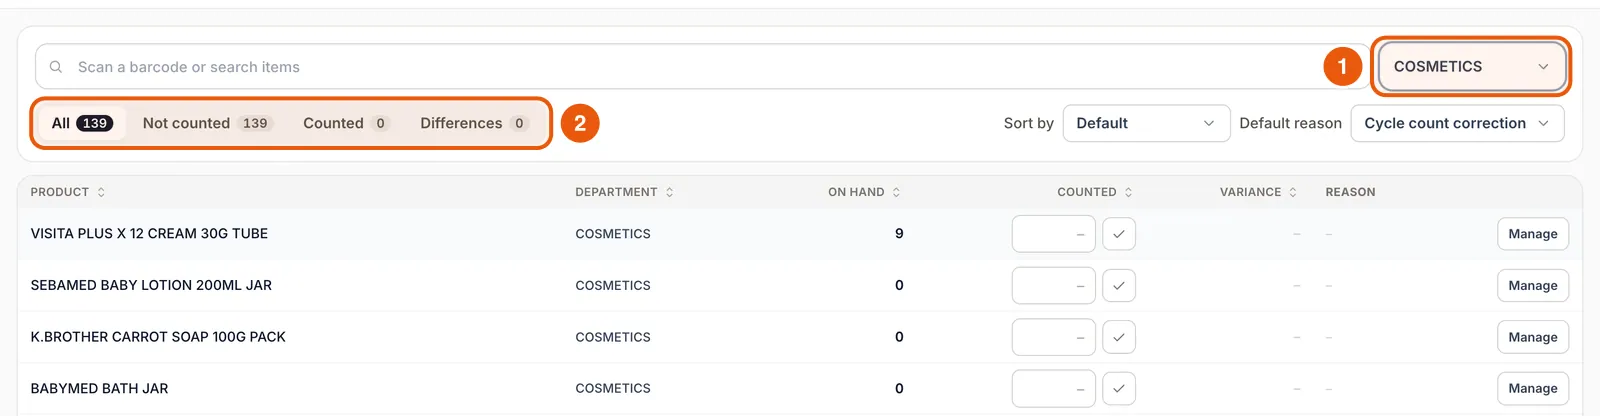Screen dimensions: 1600x416
Task: Confirm count checkmark for BABYMED BATH JAR
Action: coord(1119,388)
